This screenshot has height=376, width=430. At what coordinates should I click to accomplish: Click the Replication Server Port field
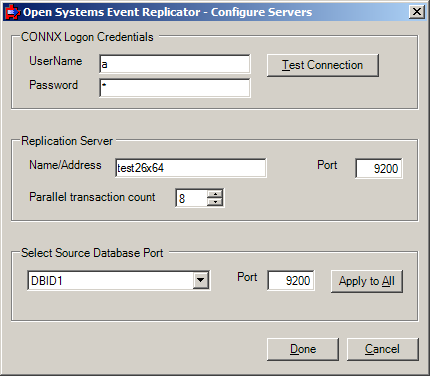[379, 169]
